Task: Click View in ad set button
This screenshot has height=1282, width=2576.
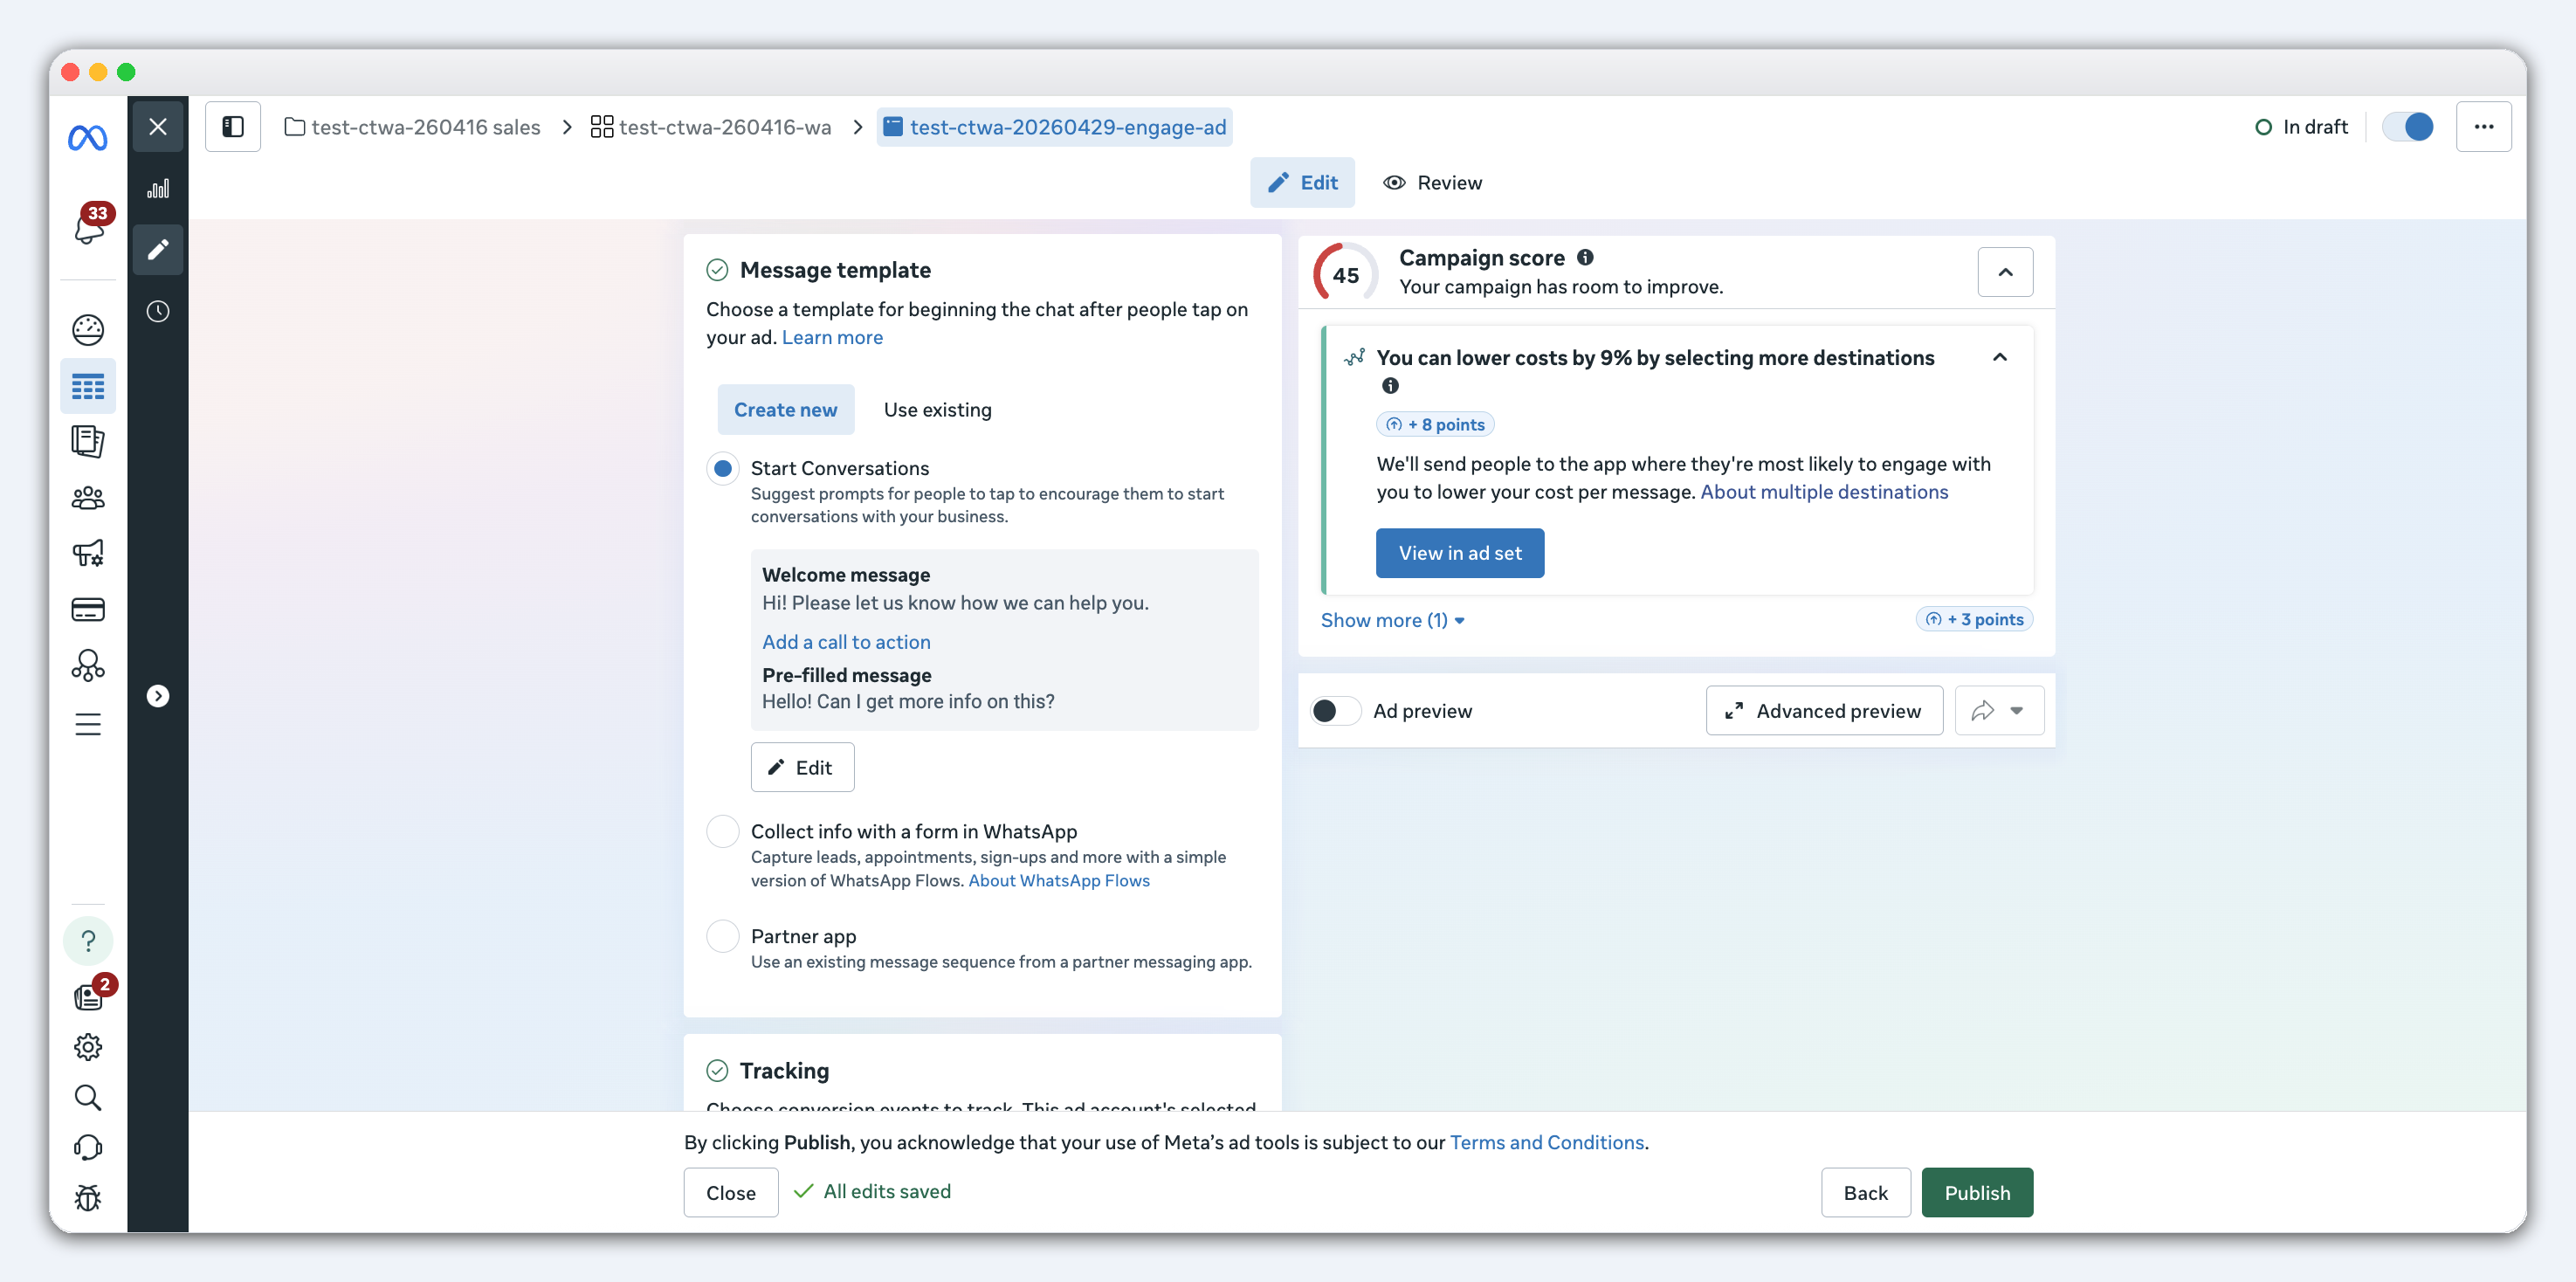Action: point(1460,553)
